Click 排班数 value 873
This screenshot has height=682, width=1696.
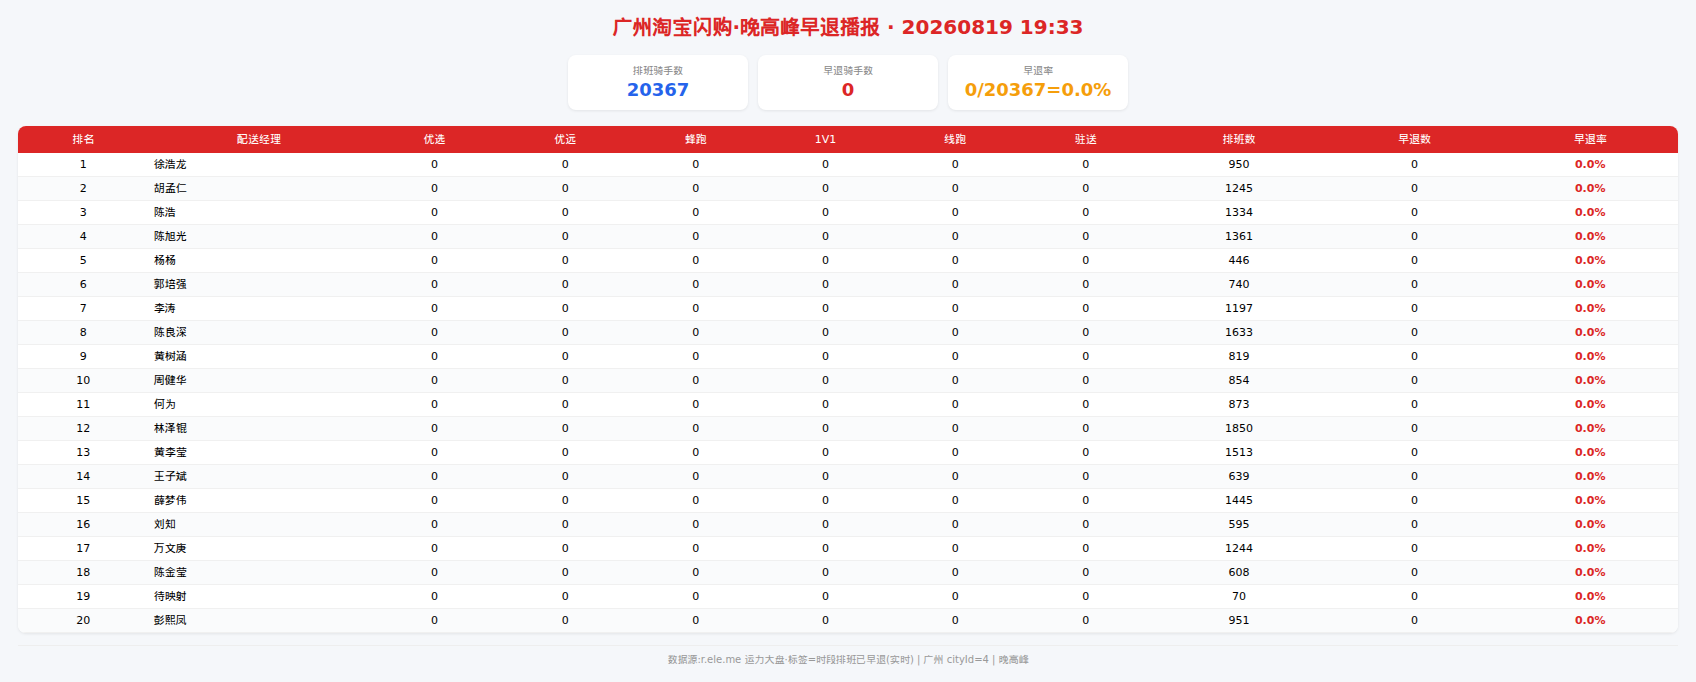1239,404
